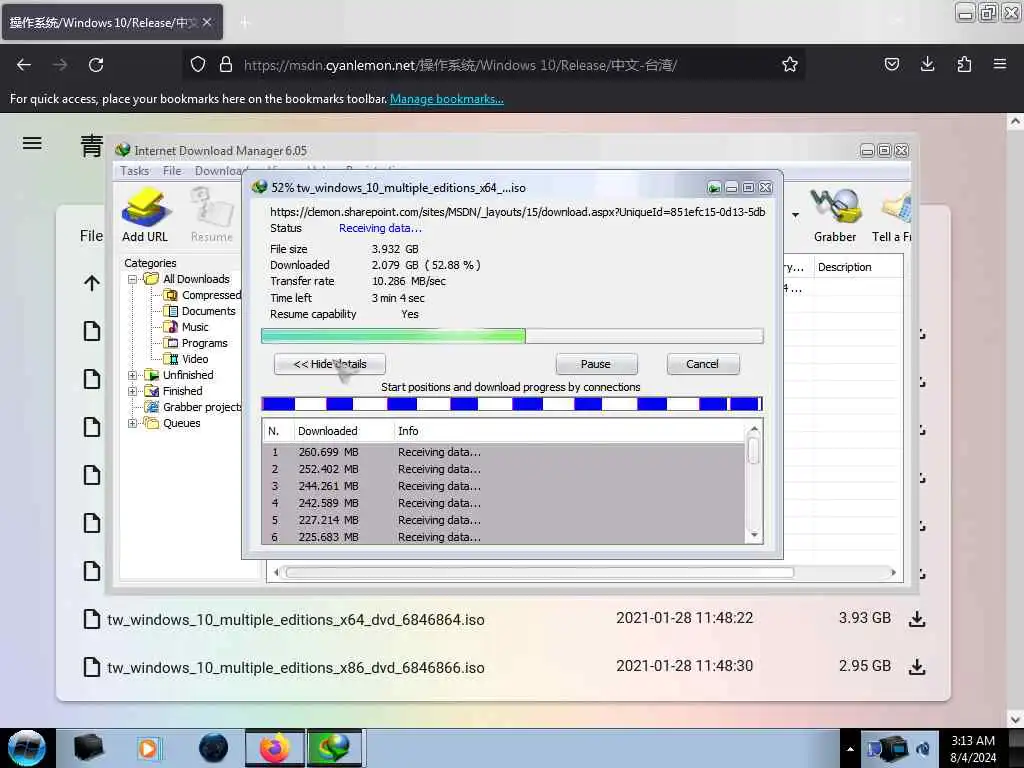Image resolution: width=1024 pixels, height=768 pixels.
Task: Click the connections list scroll up arrow
Action: pos(754,430)
